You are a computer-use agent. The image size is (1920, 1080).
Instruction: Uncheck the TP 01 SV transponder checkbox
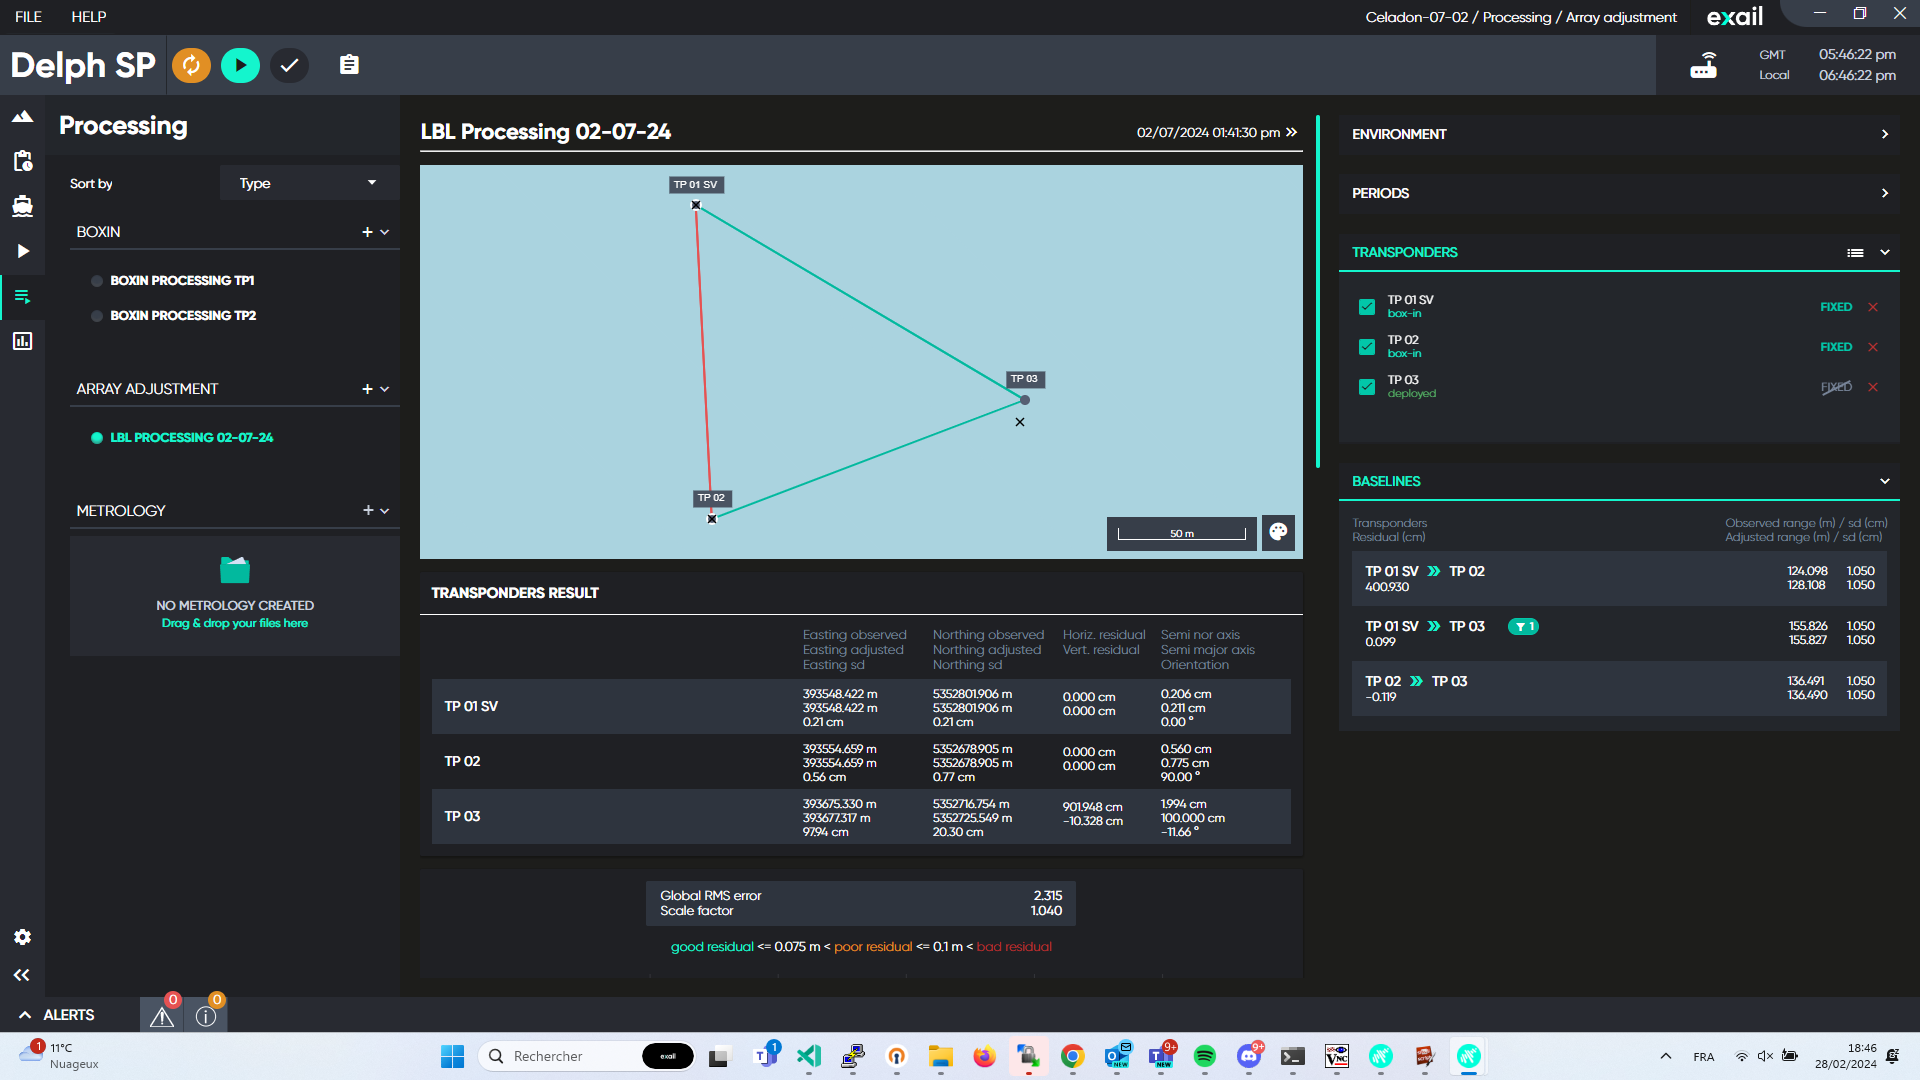coord(1367,307)
